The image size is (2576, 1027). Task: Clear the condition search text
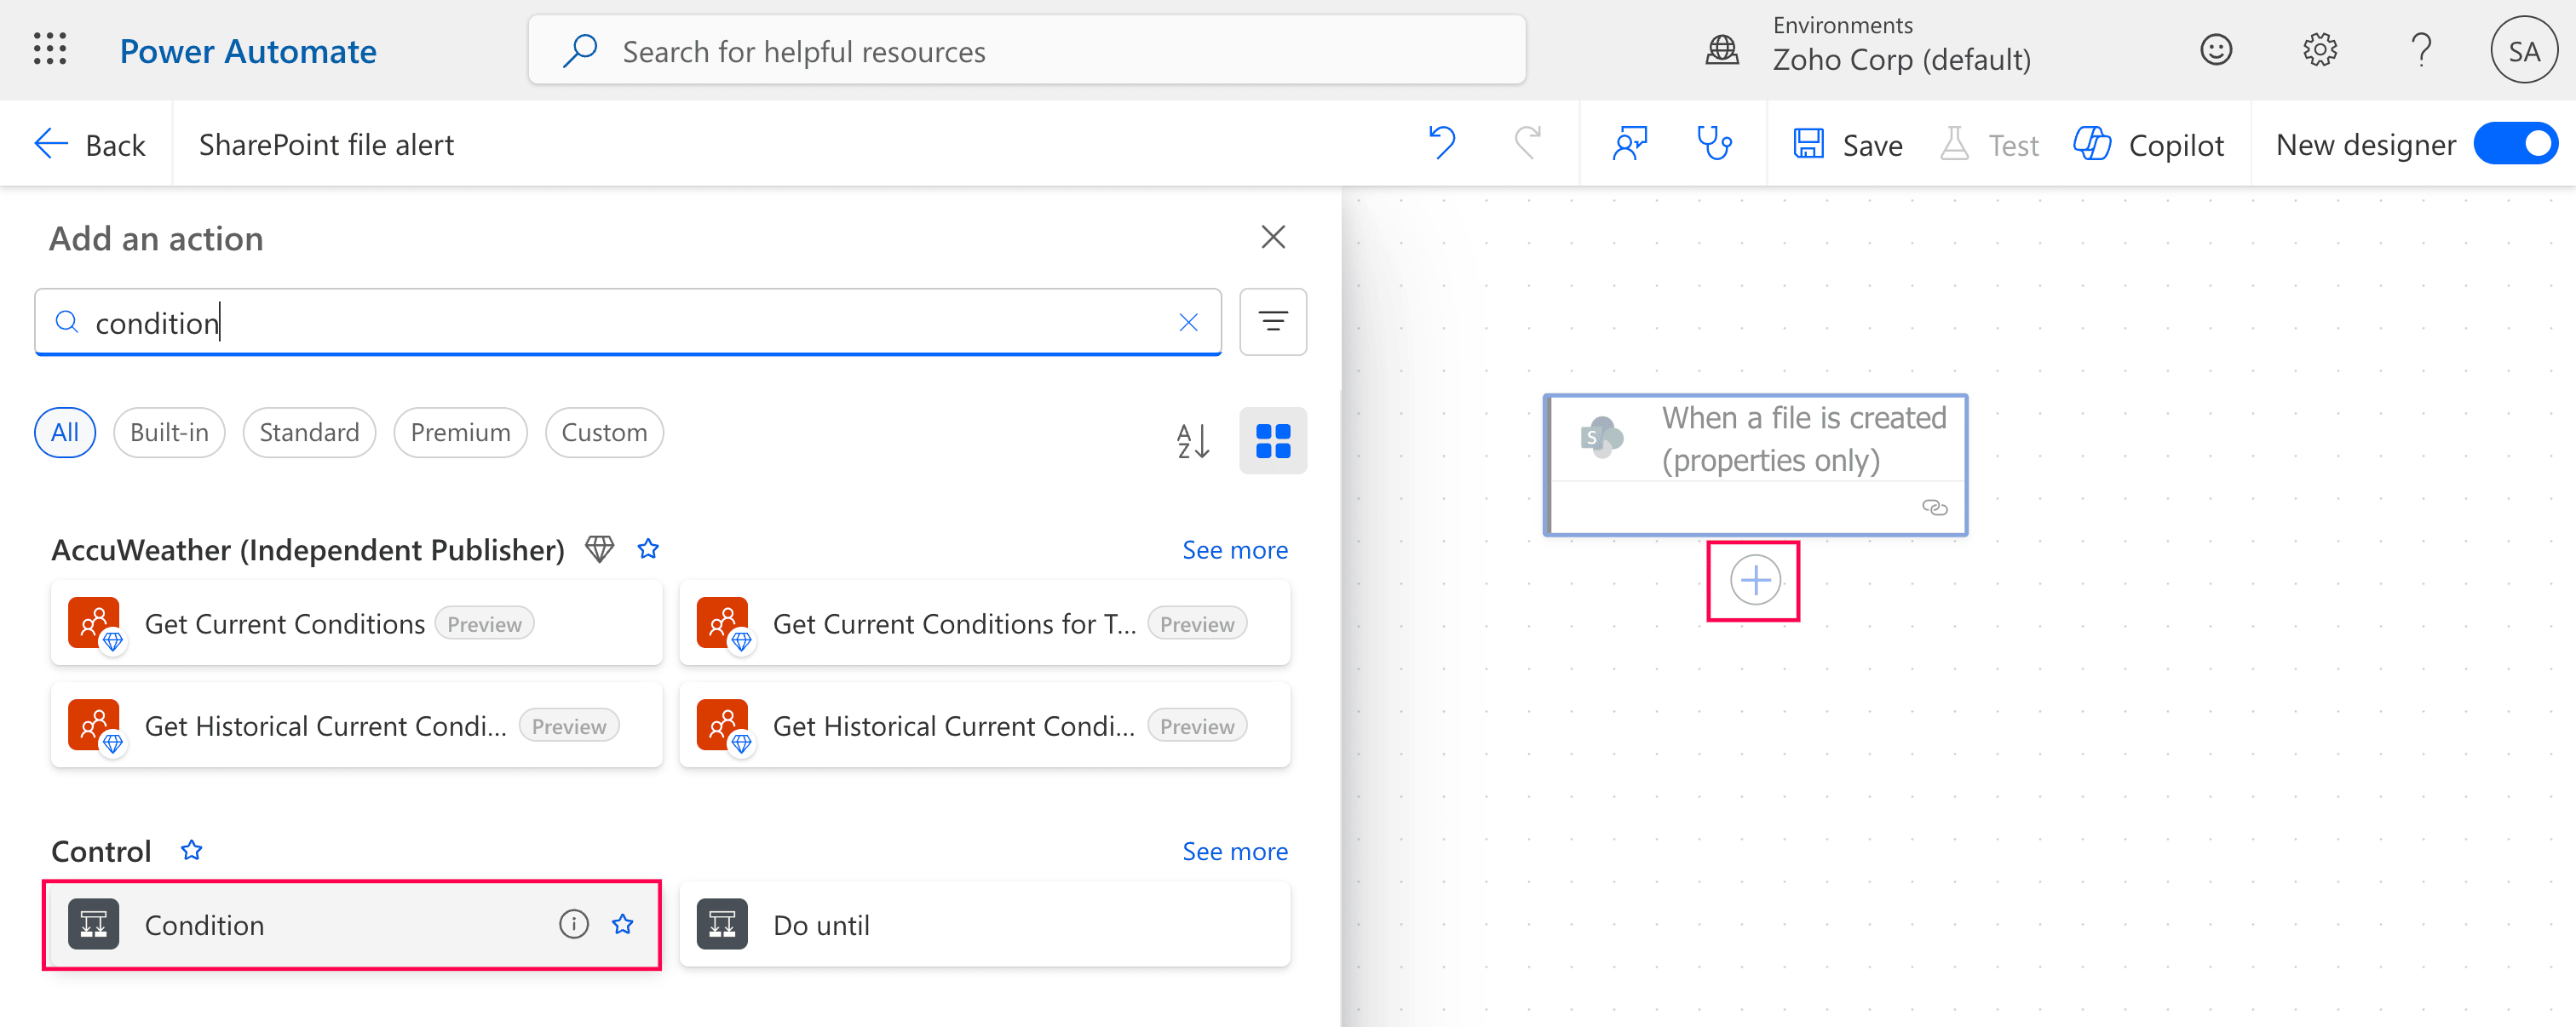(x=1188, y=322)
